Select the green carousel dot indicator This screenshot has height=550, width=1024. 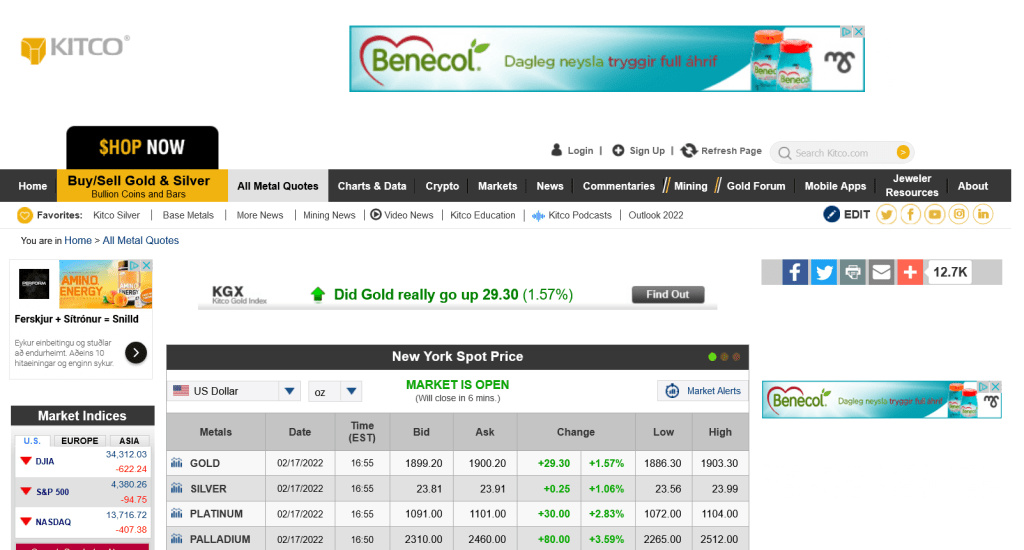point(712,357)
